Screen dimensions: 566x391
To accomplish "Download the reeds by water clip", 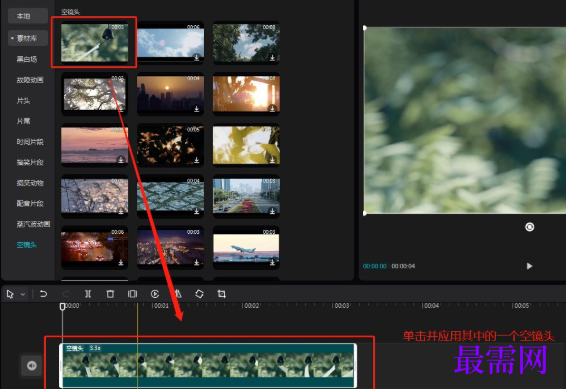I will pos(121,211).
